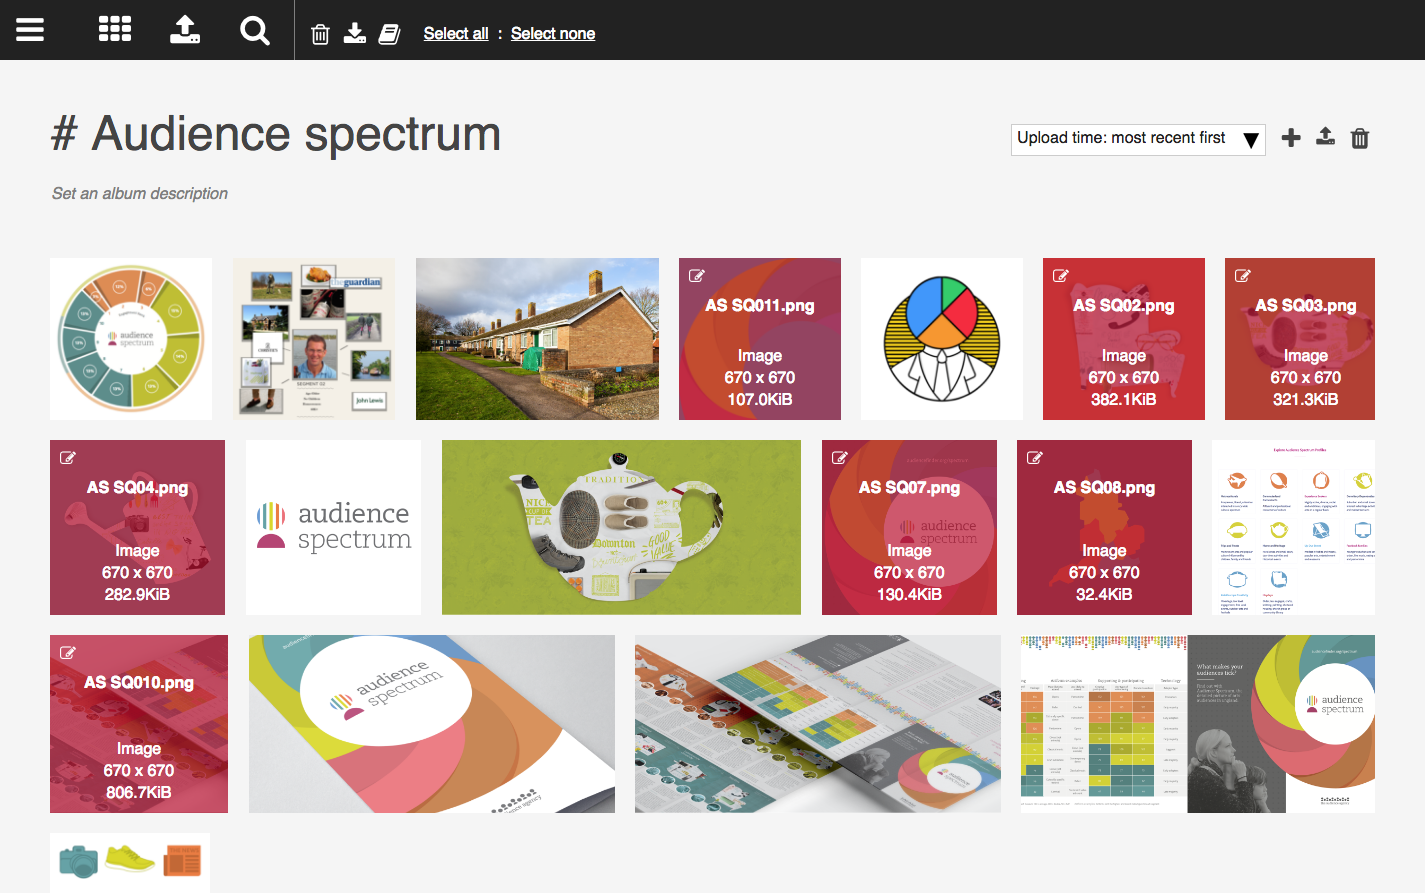Open the guardian photo collage thumbnail
1425x893 pixels.
314,339
